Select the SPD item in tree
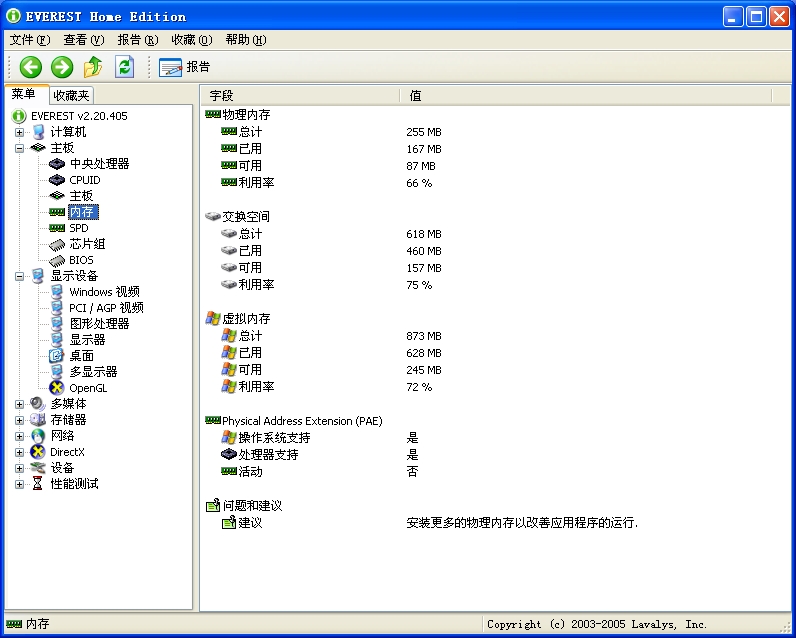 click(78, 228)
